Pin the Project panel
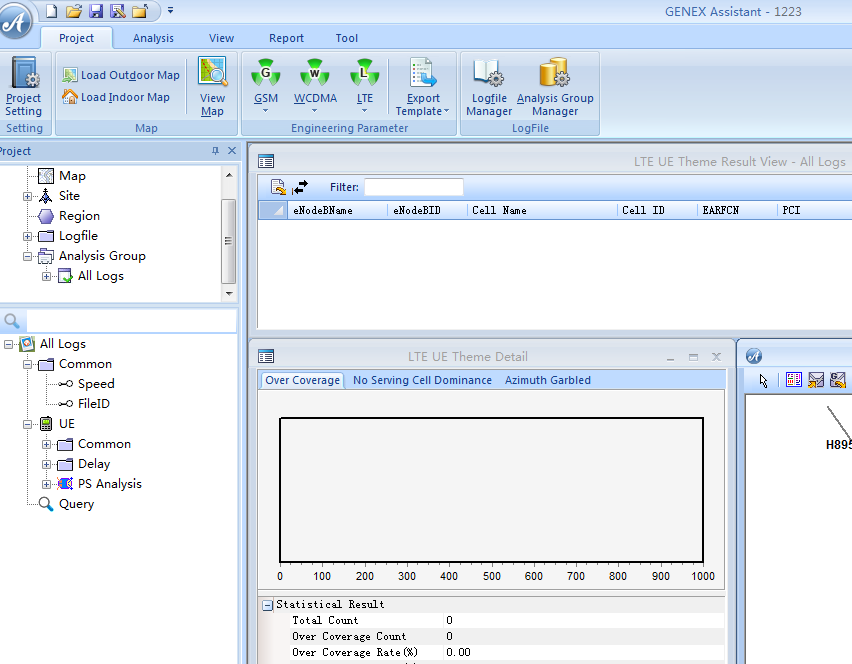This screenshot has width=852, height=664. pyautogui.click(x=215, y=151)
